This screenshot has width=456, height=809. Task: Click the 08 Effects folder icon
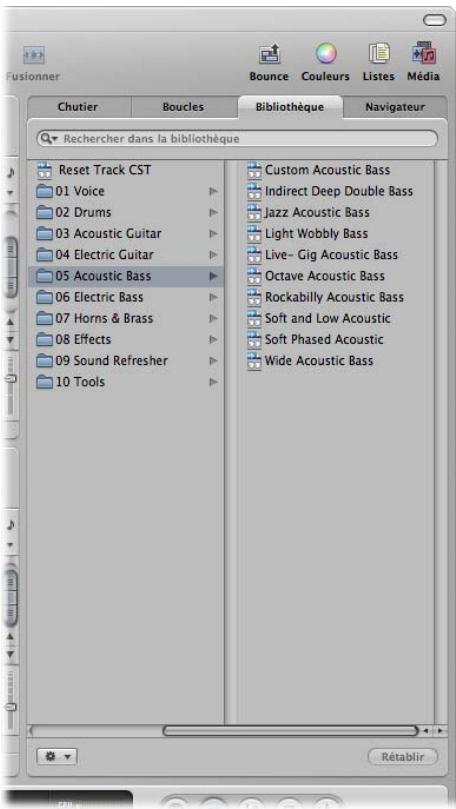45,339
